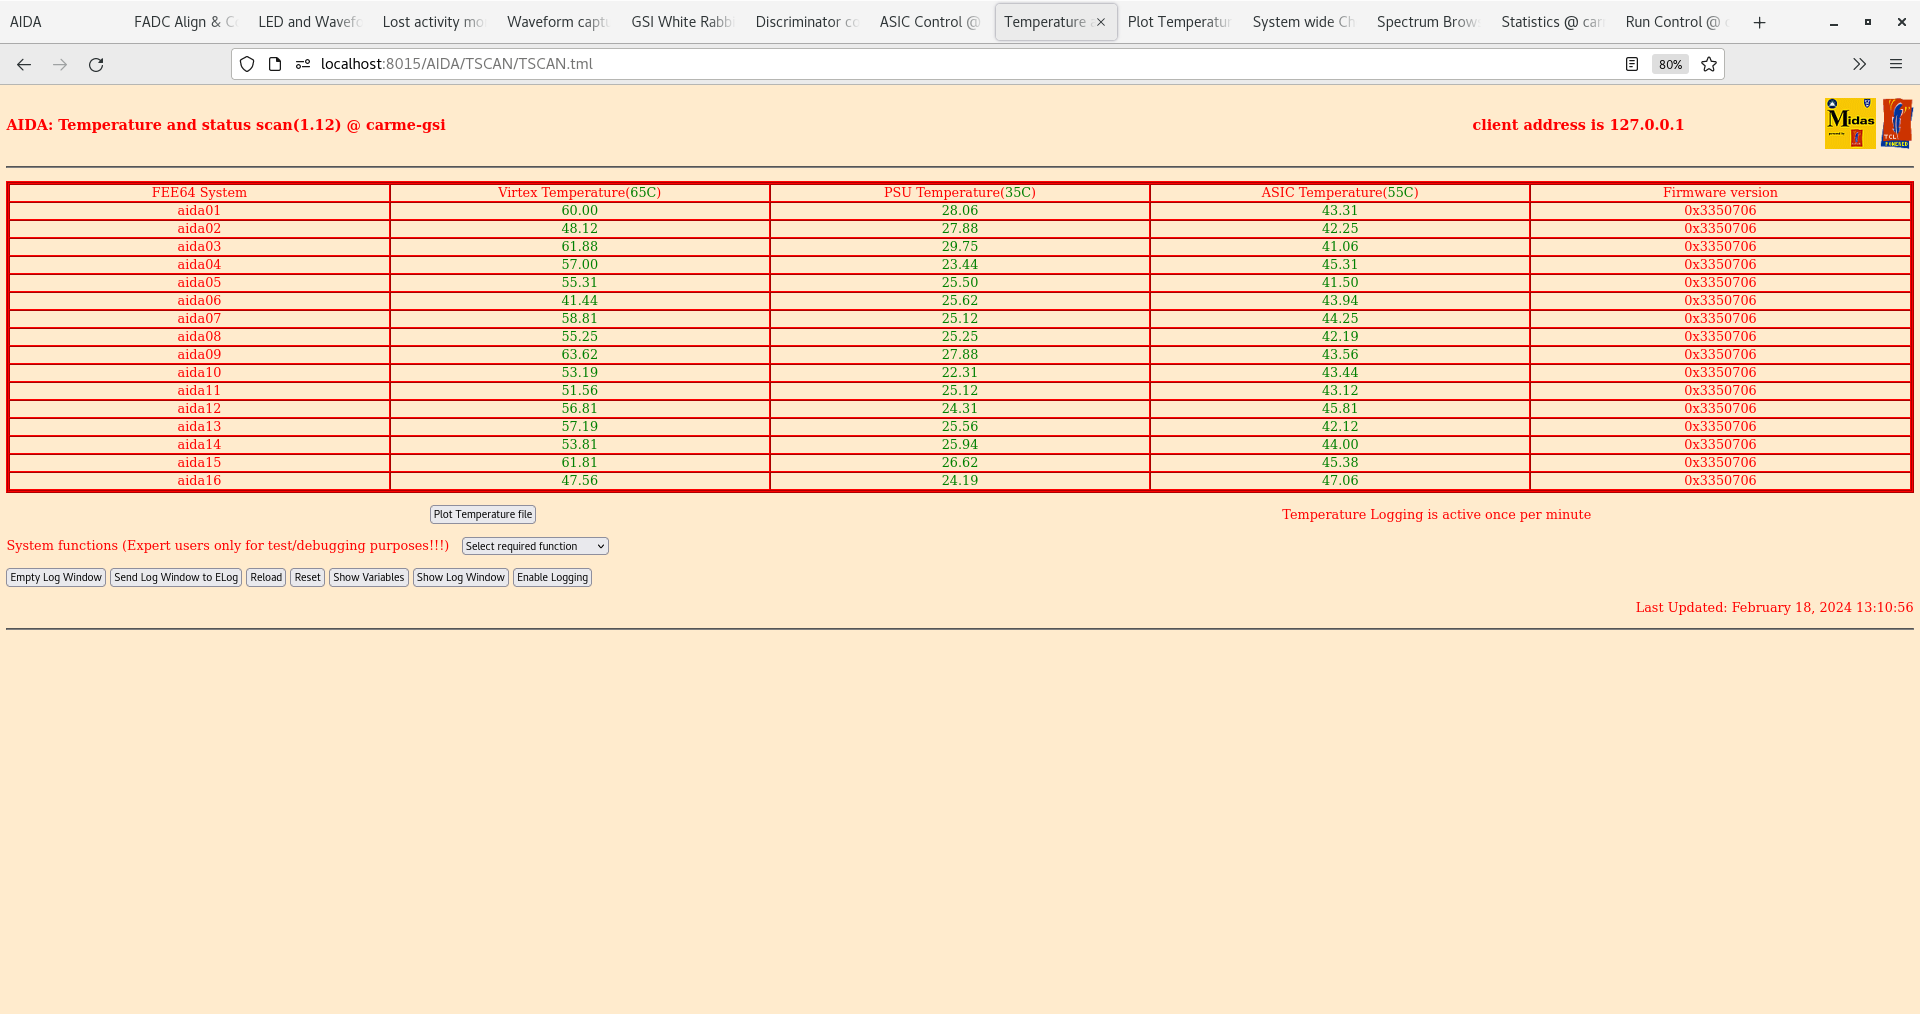This screenshot has height=1014, width=1920.
Task: Click the 80% zoom indicator
Action: (1670, 64)
